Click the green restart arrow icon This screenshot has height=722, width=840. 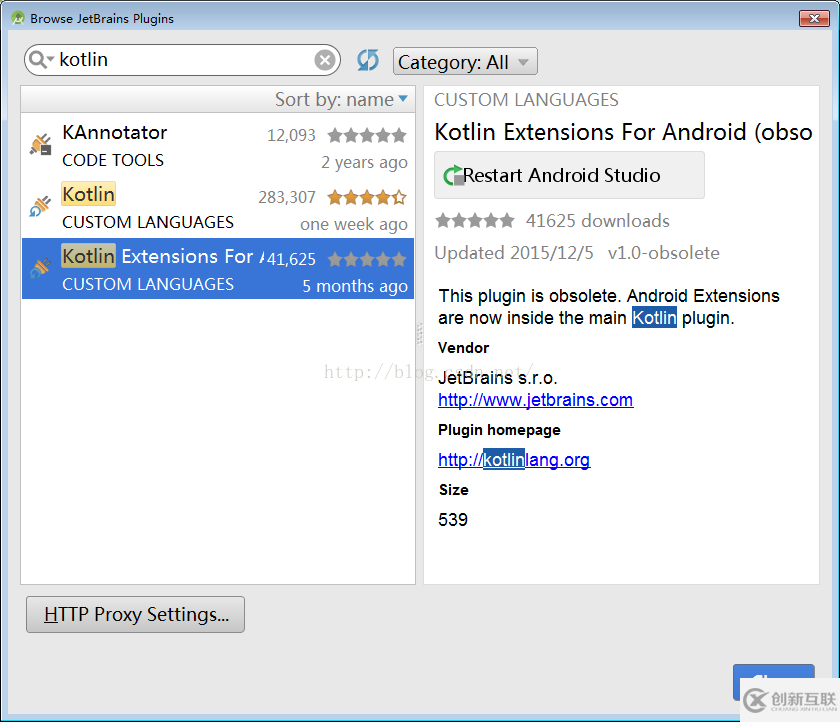[453, 176]
